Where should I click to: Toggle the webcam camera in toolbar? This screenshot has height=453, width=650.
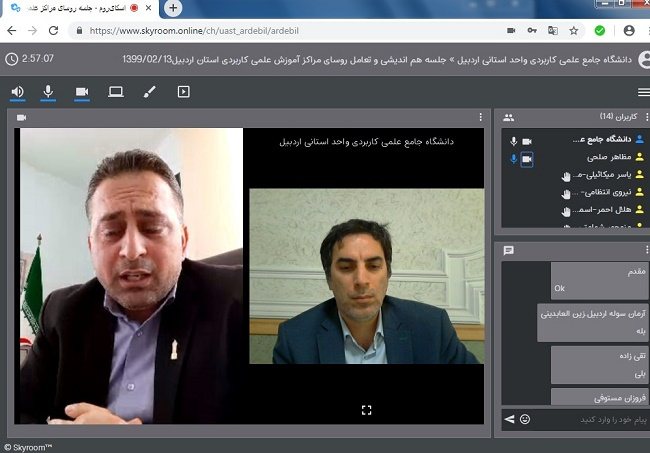pyautogui.click(x=82, y=92)
